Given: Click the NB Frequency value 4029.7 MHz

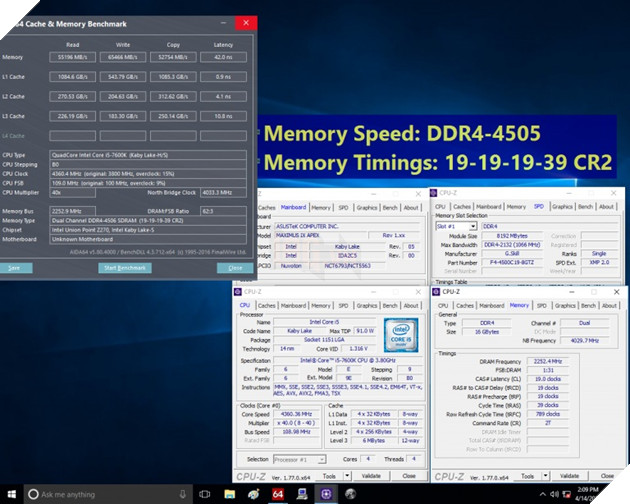Looking at the screenshot, I should coord(585,341).
